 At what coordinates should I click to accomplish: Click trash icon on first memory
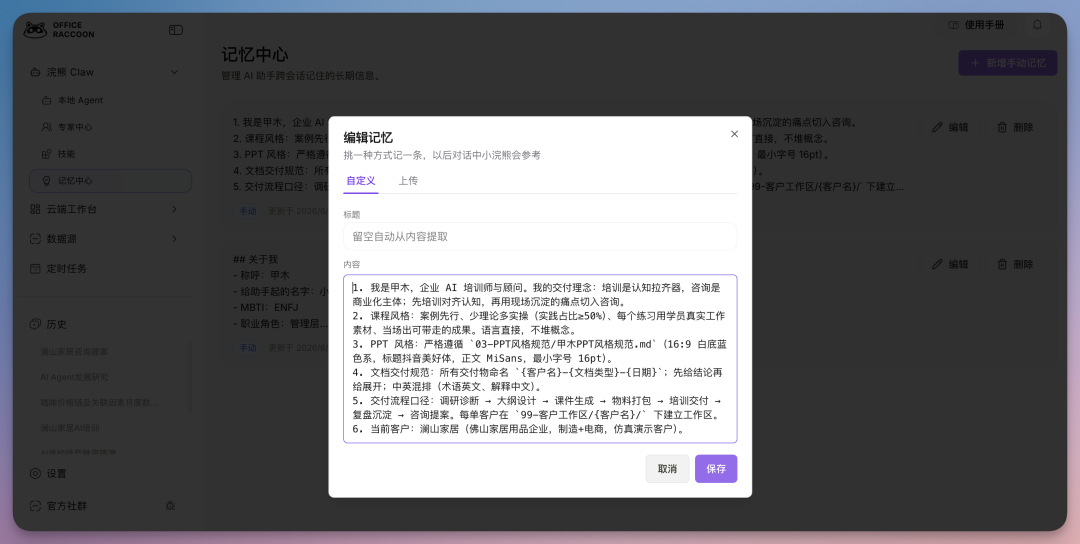click(x=1002, y=127)
